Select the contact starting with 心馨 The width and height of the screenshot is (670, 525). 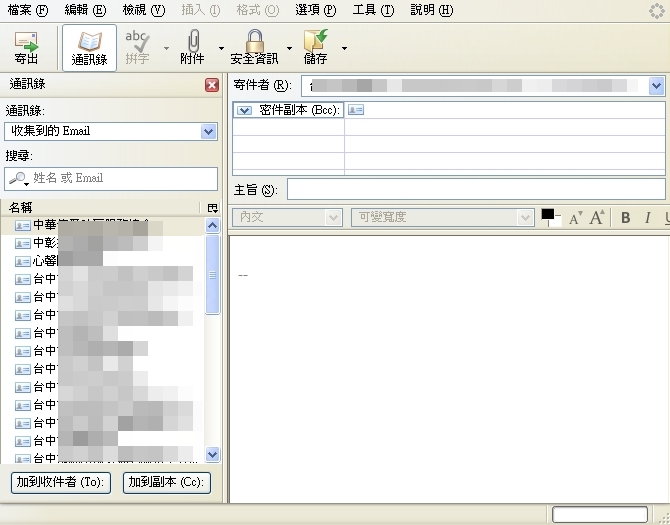pyautogui.click(x=103, y=261)
